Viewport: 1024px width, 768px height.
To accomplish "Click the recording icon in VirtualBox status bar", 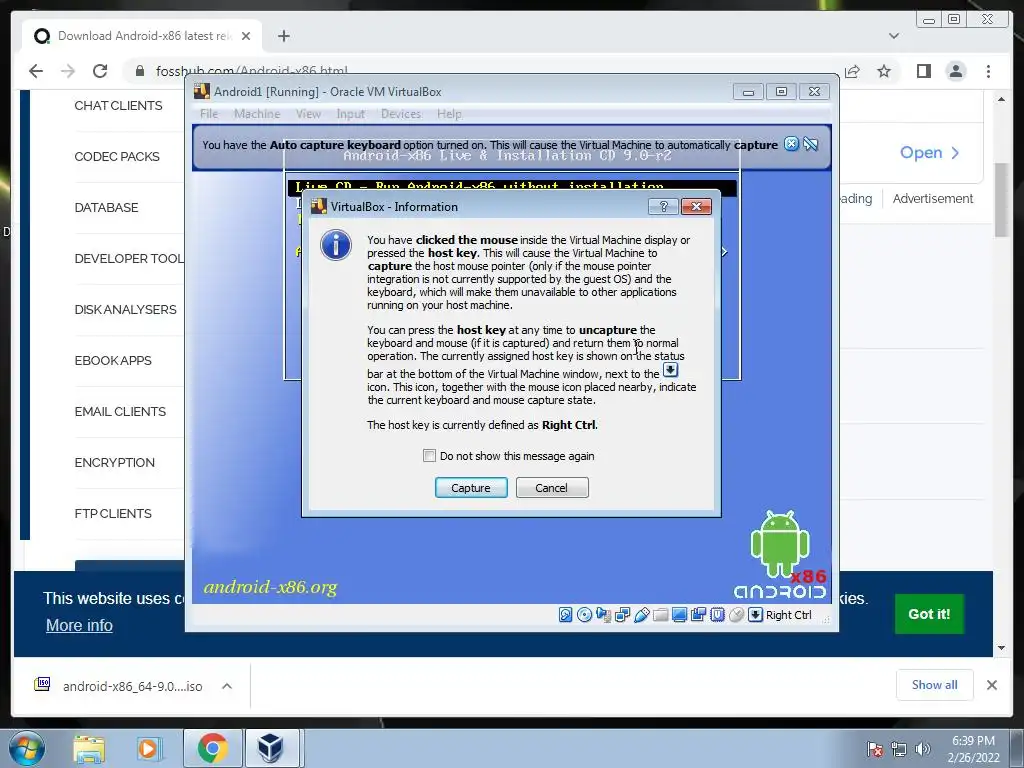I will [698, 615].
